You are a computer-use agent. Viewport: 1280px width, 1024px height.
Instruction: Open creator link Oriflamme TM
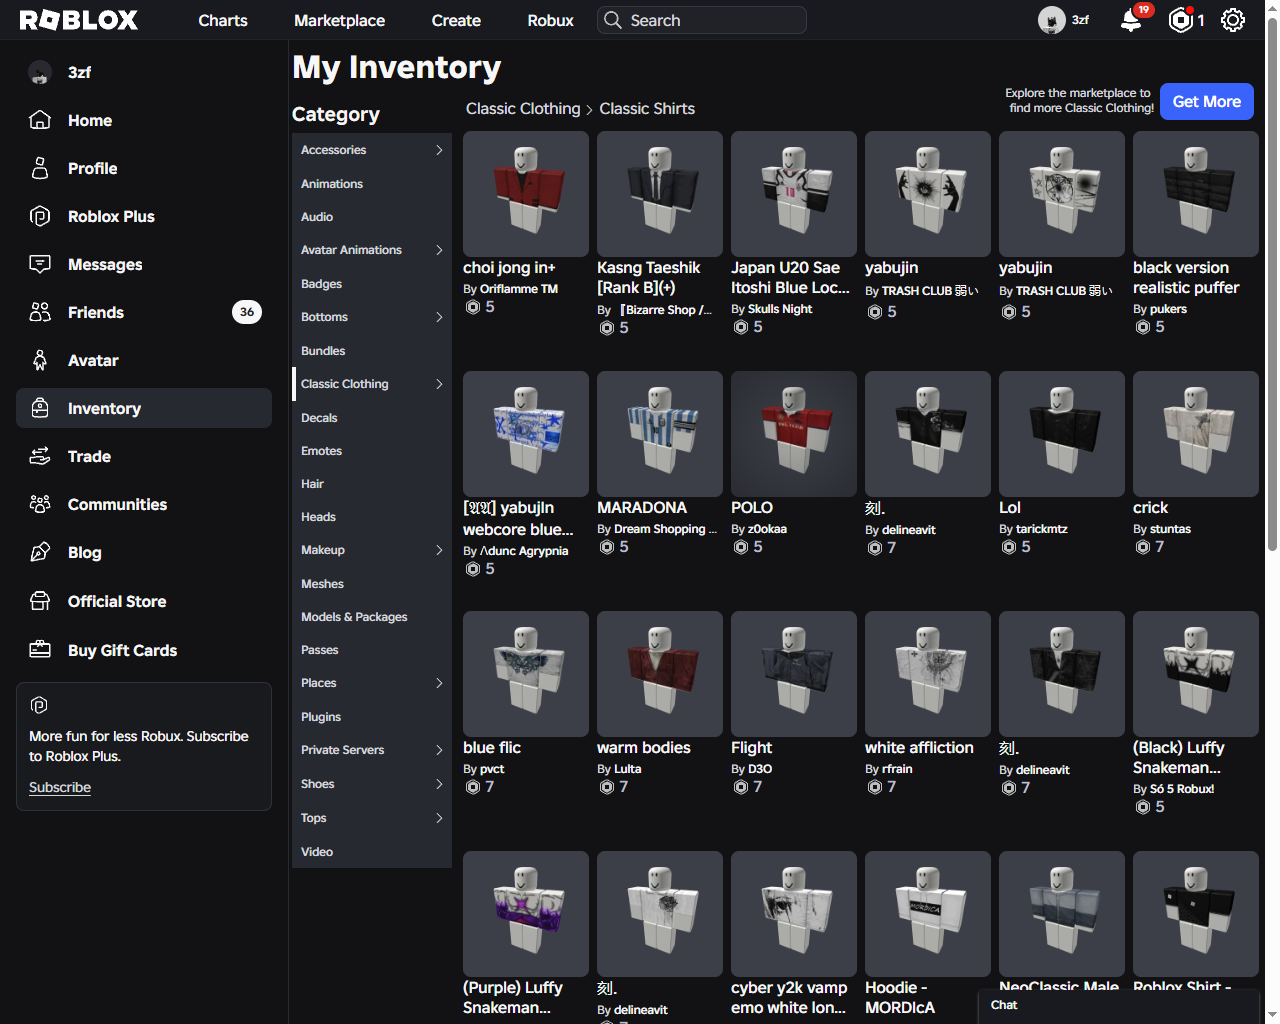pyautogui.click(x=519, y=289)
